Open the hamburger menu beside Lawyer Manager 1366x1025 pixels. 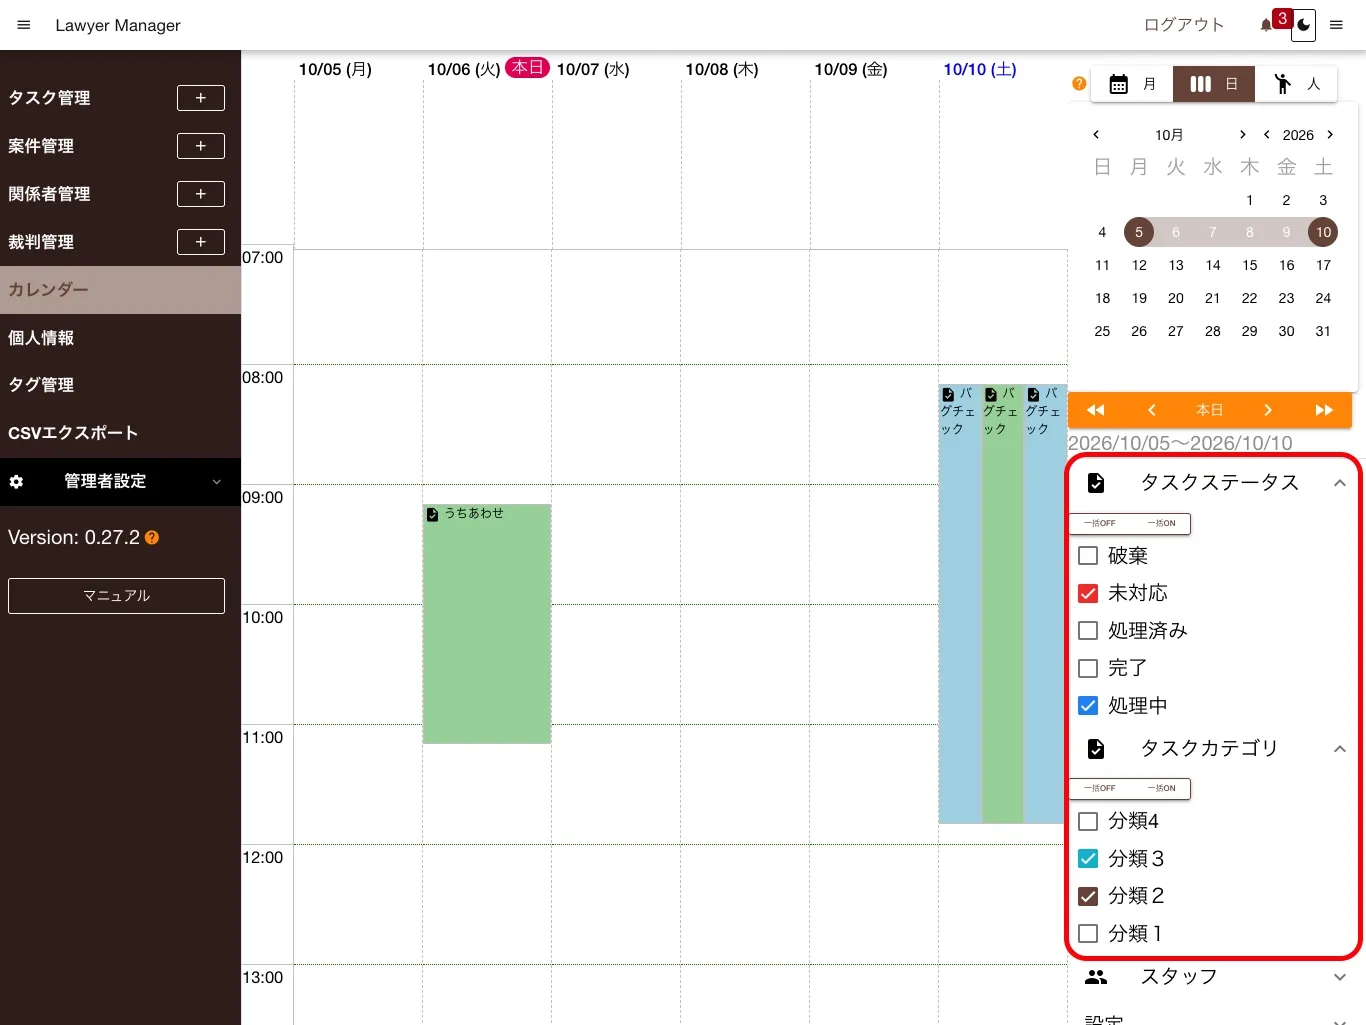pos(24,25)
